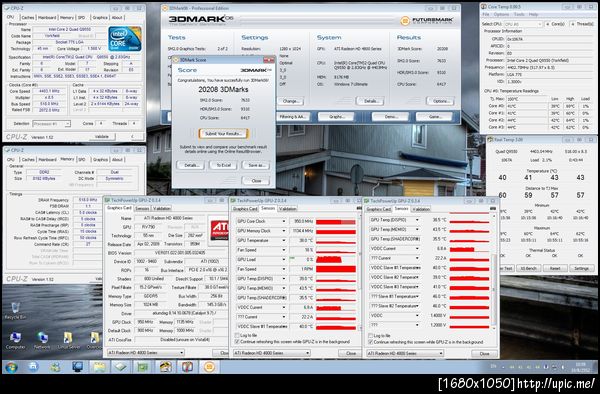Open the folder icon on the taskbar

(x=99, y=367)
